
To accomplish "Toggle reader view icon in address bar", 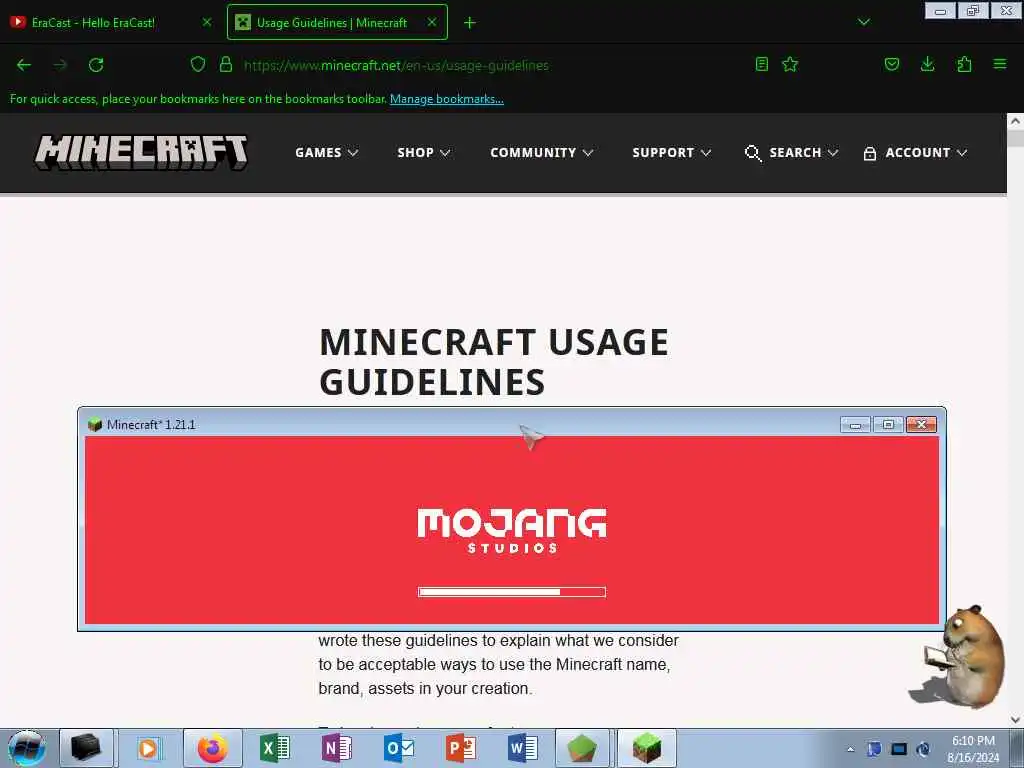I will point(761,64).
